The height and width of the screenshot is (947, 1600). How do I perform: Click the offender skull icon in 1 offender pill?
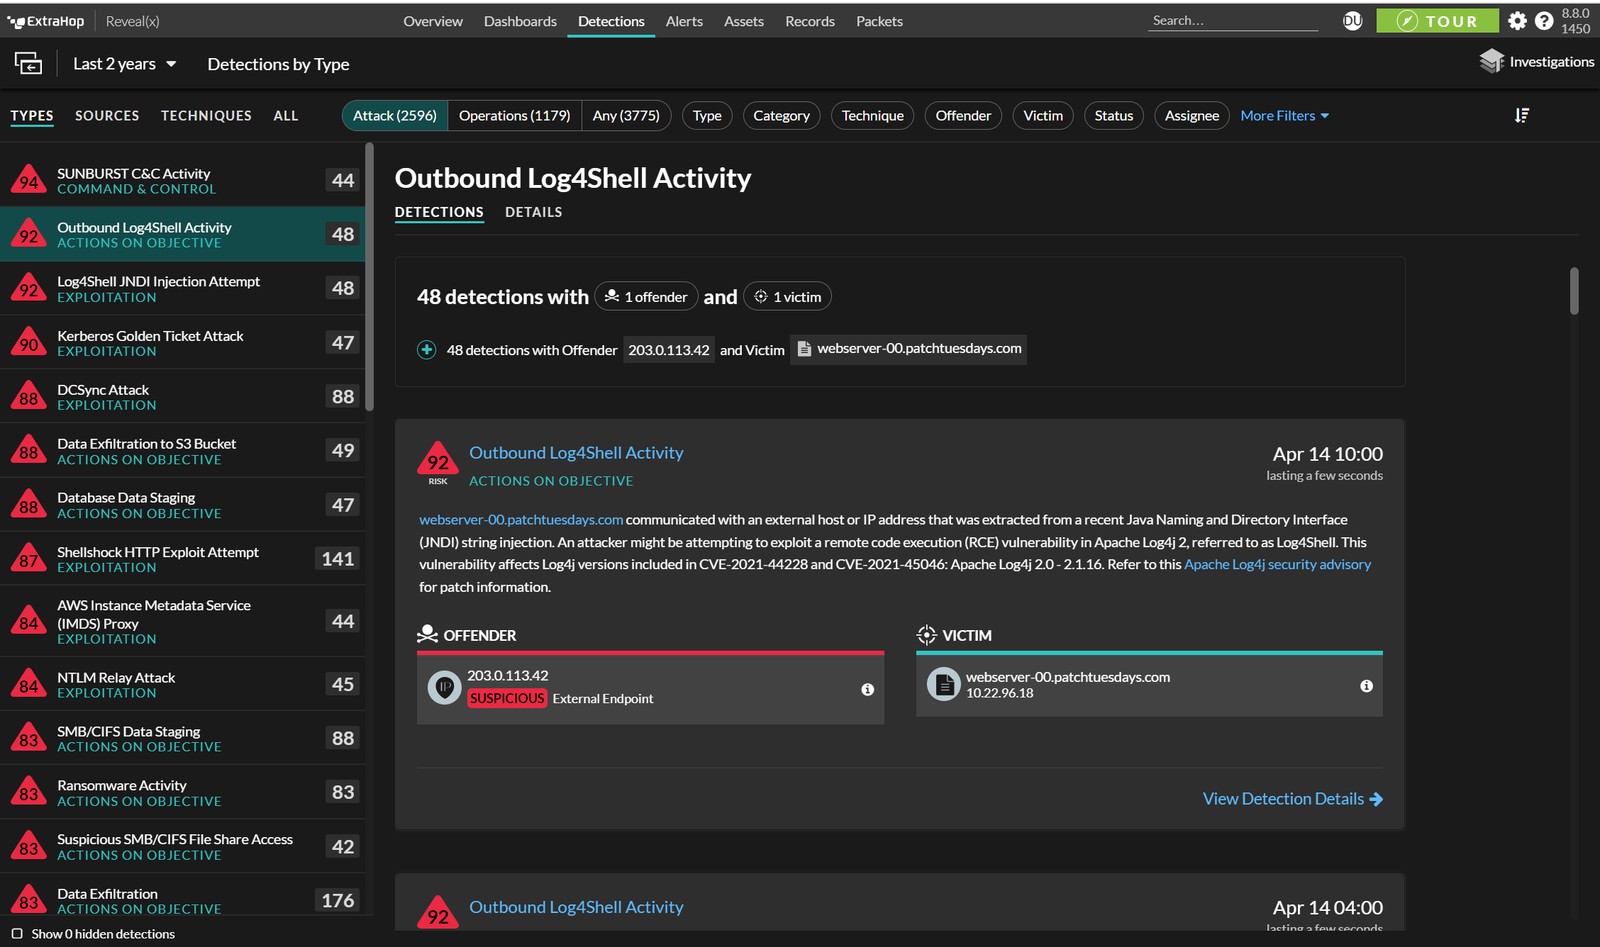pos(612,296)
